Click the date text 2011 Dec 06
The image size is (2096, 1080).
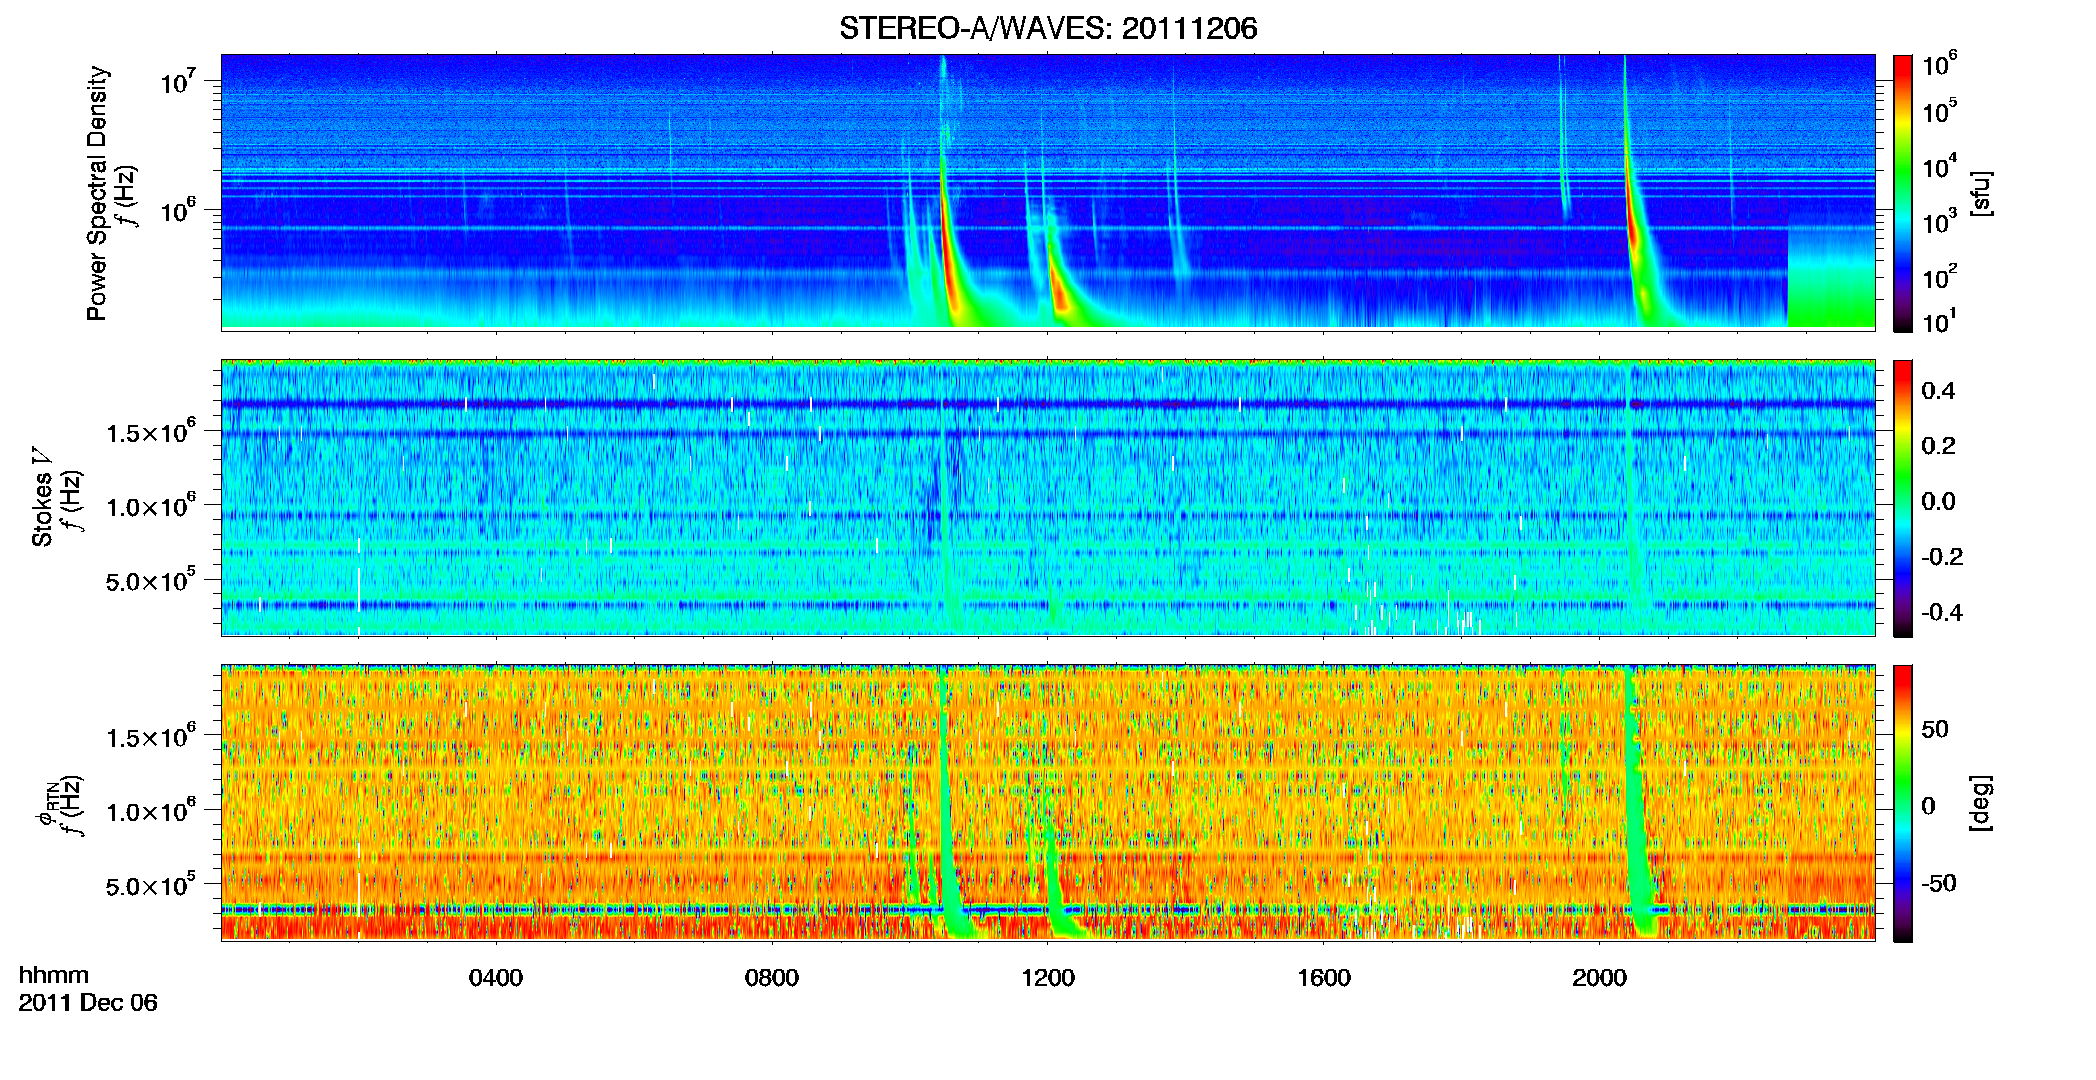tap(88, 1003)
